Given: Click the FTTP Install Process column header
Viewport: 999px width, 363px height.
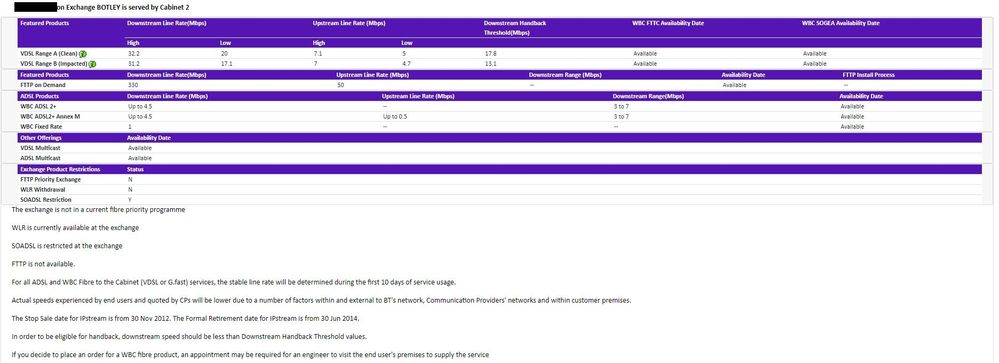Looking at the screenshot, I should pos(868,75).
